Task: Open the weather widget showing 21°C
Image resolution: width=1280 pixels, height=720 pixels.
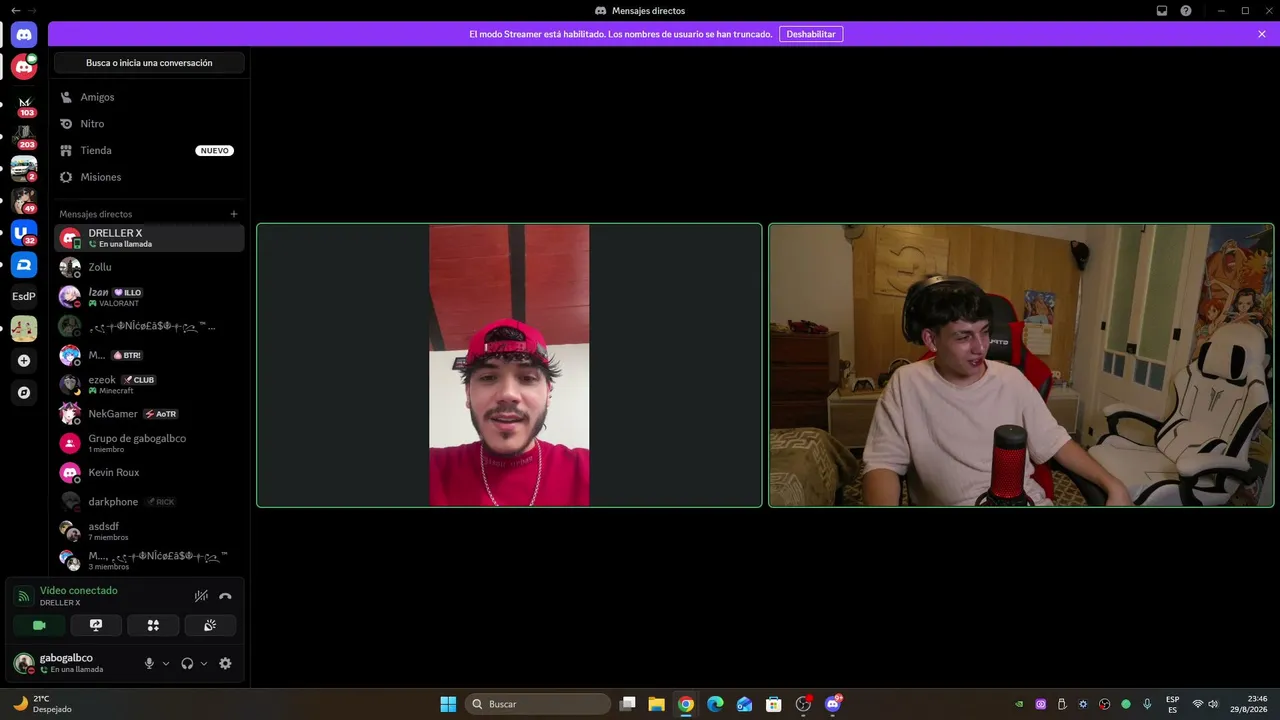Action: [42, 704]
